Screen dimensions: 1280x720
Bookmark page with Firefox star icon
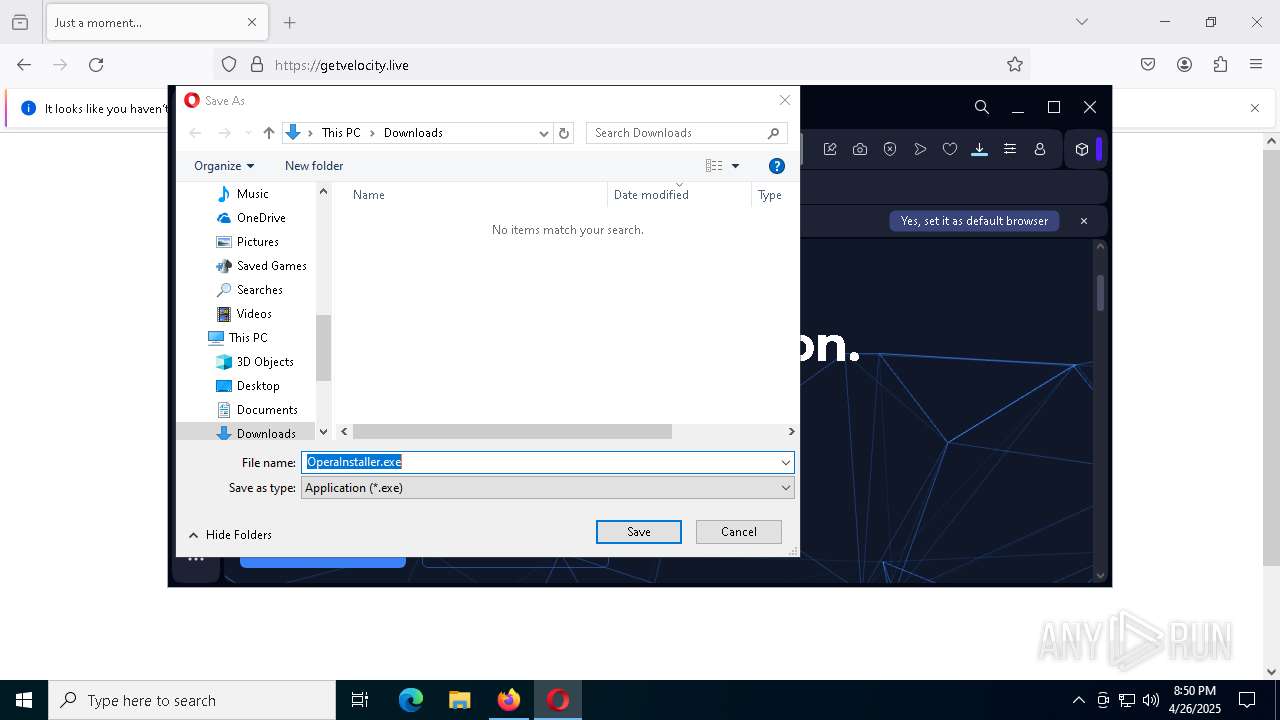(x=1015, y=65)
